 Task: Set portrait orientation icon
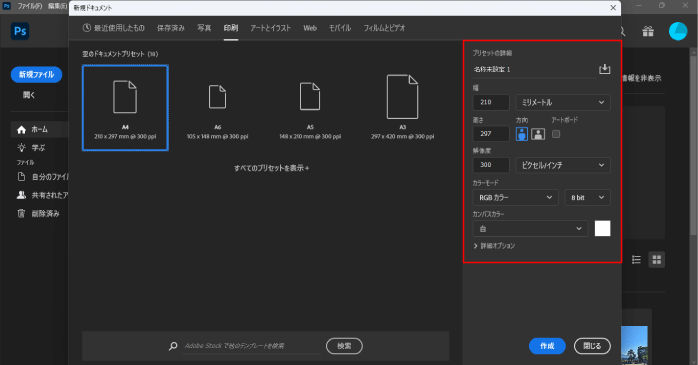[x=522, y=134]
